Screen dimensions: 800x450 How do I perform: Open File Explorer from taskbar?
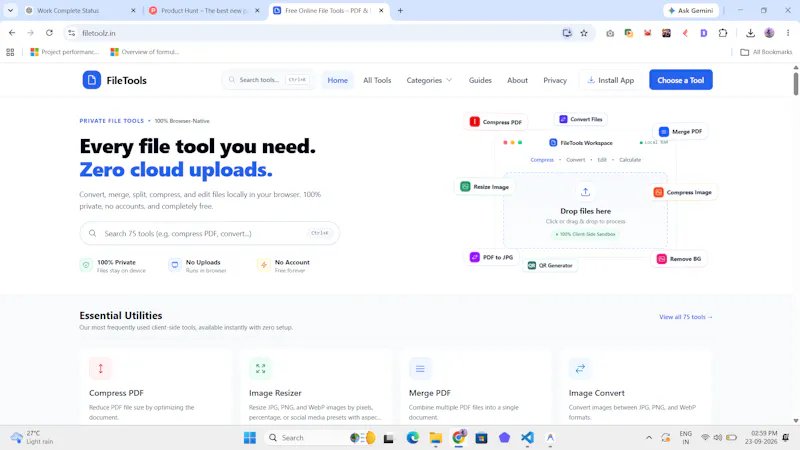coord(435,438)
